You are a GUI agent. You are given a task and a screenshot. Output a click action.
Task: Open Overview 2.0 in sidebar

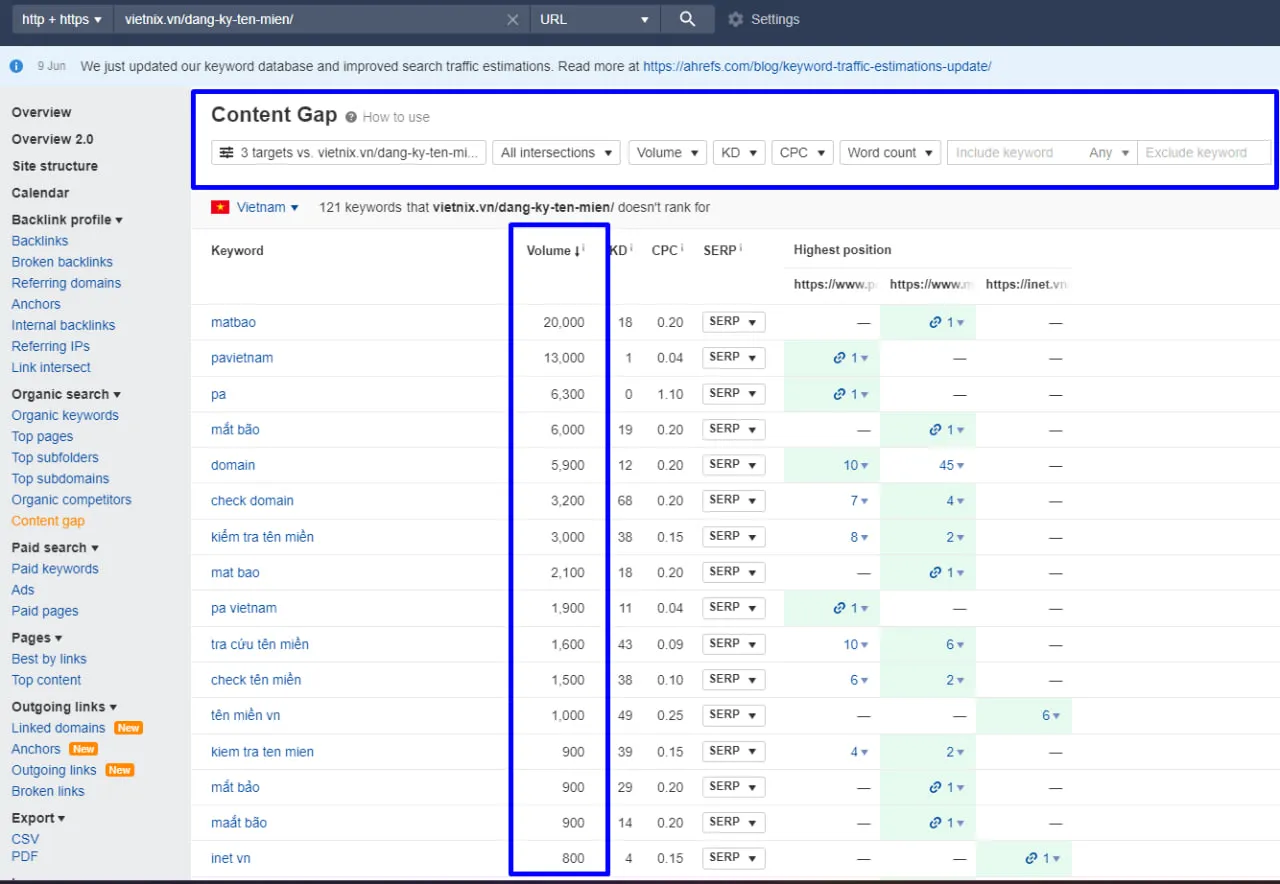[52, 139]
